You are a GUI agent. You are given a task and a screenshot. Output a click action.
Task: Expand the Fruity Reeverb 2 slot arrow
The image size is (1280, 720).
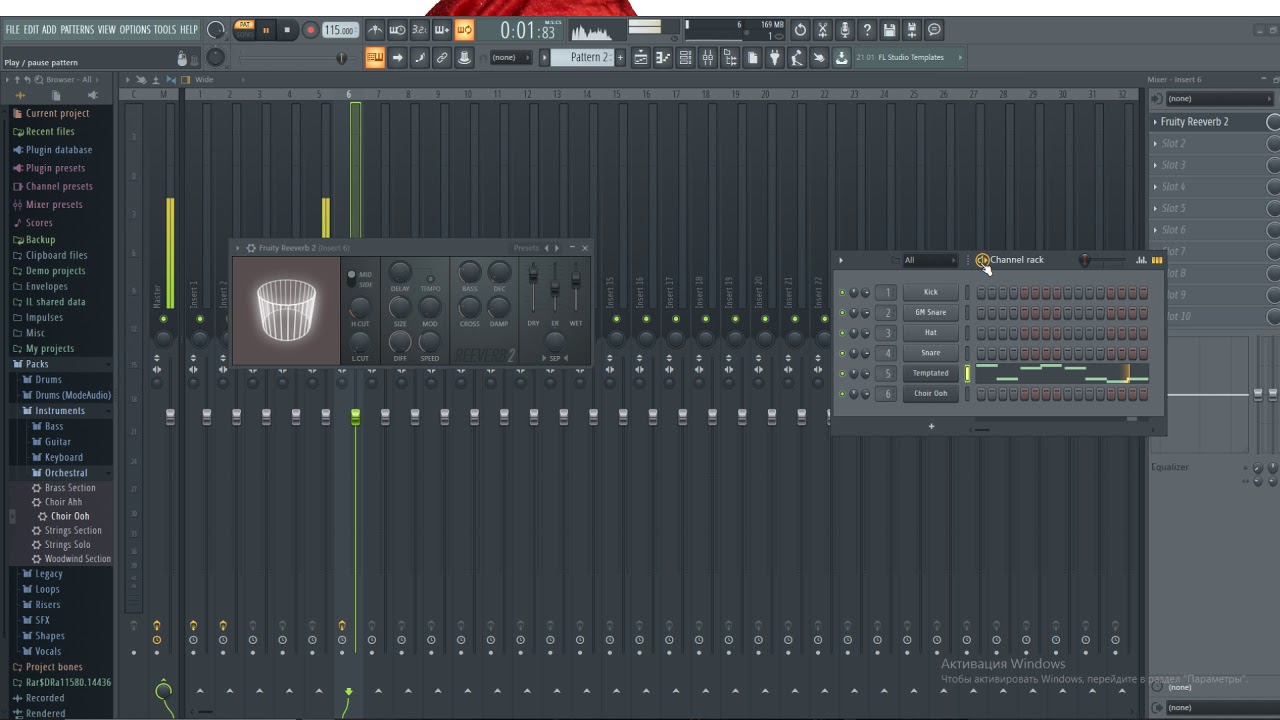click(x=1155, y=122)
